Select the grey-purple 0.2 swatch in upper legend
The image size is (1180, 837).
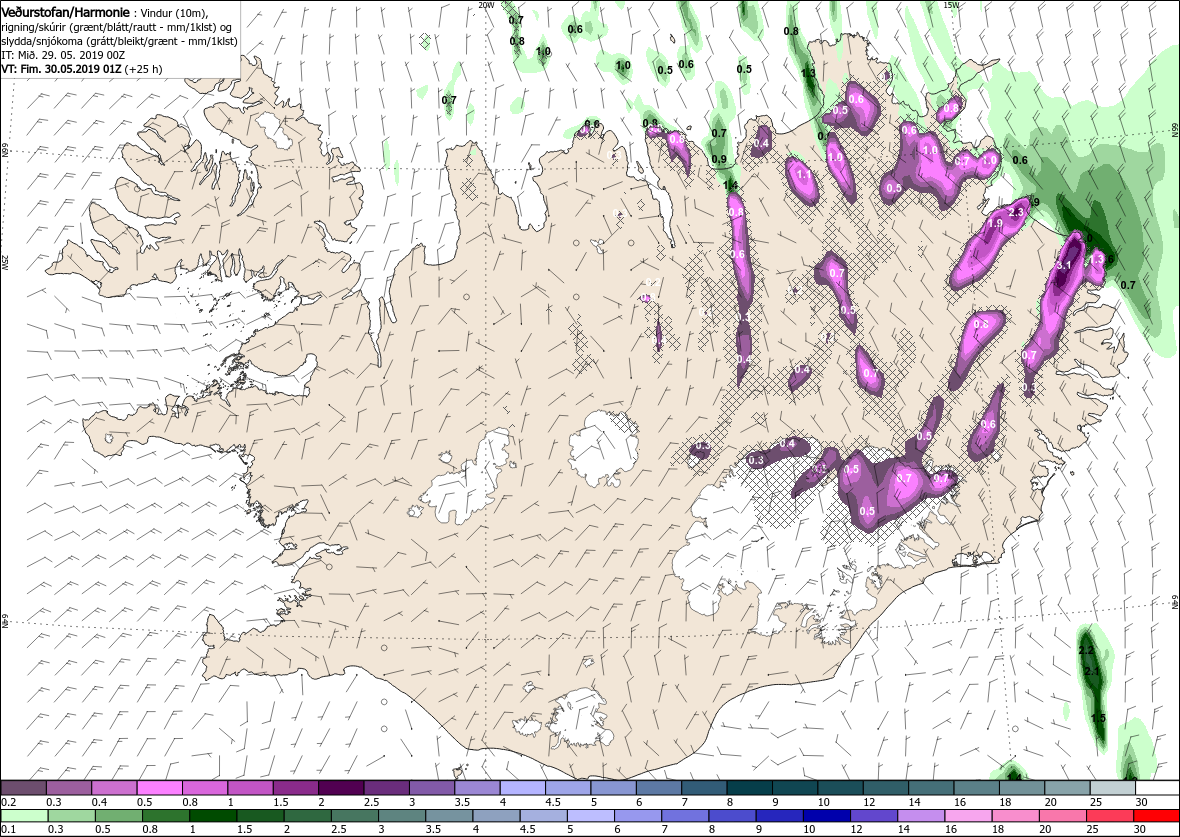24,788
